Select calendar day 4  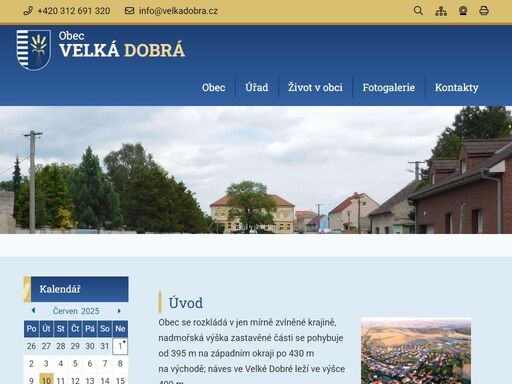(x=61, y=363)
